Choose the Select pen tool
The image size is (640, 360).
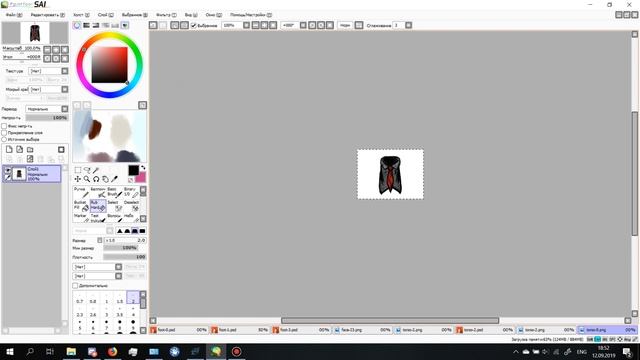115,205
